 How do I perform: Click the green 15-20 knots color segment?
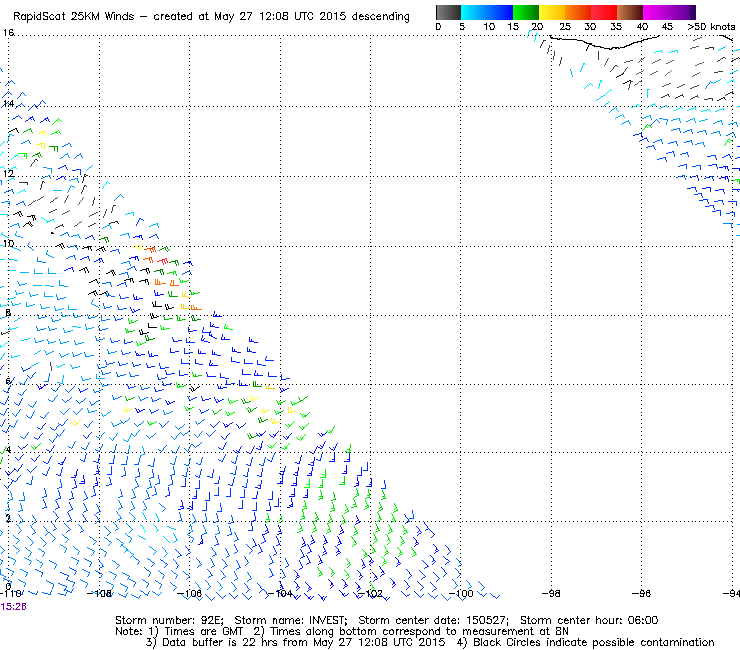pyautogui.click(x=526, y=12)
